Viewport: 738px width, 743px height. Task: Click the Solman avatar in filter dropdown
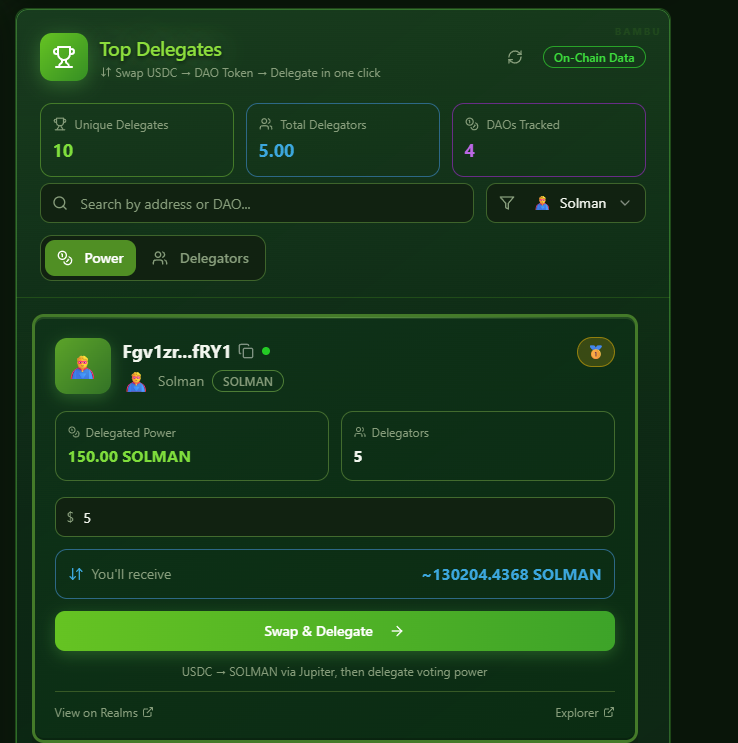click(542, 203)
